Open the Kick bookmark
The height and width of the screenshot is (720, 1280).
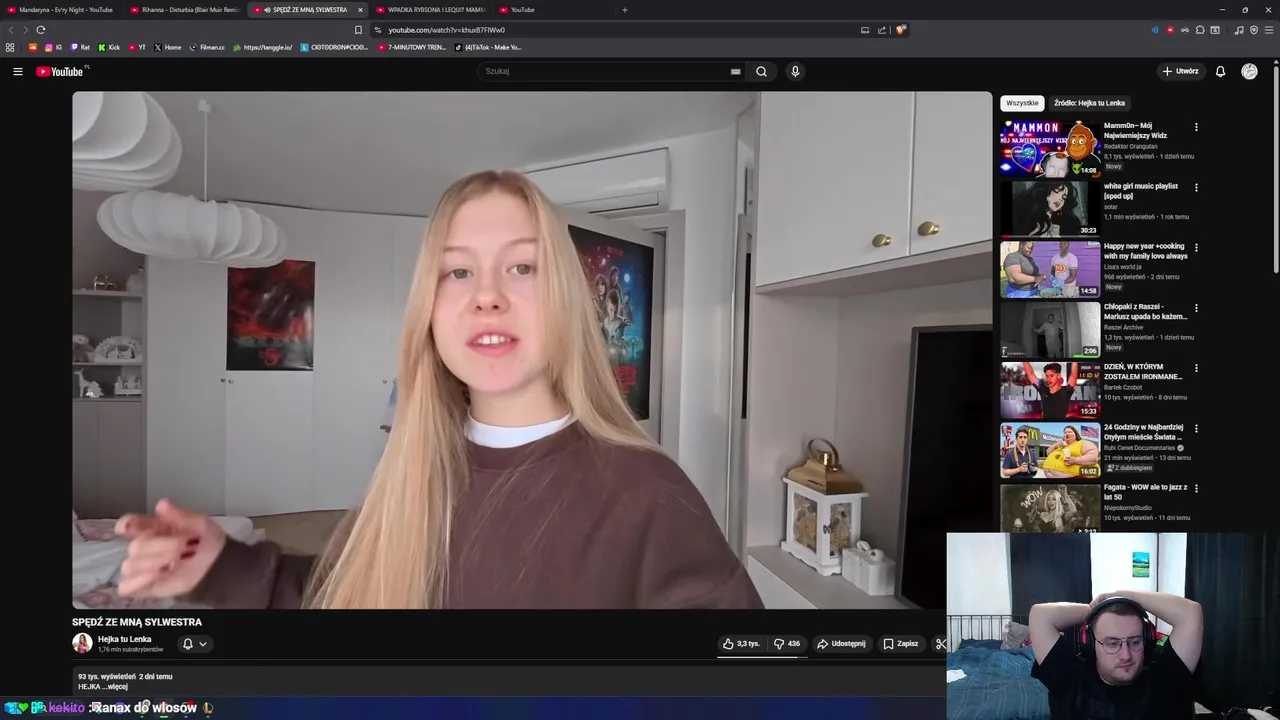pyautogui.click(x=109, y=47)
